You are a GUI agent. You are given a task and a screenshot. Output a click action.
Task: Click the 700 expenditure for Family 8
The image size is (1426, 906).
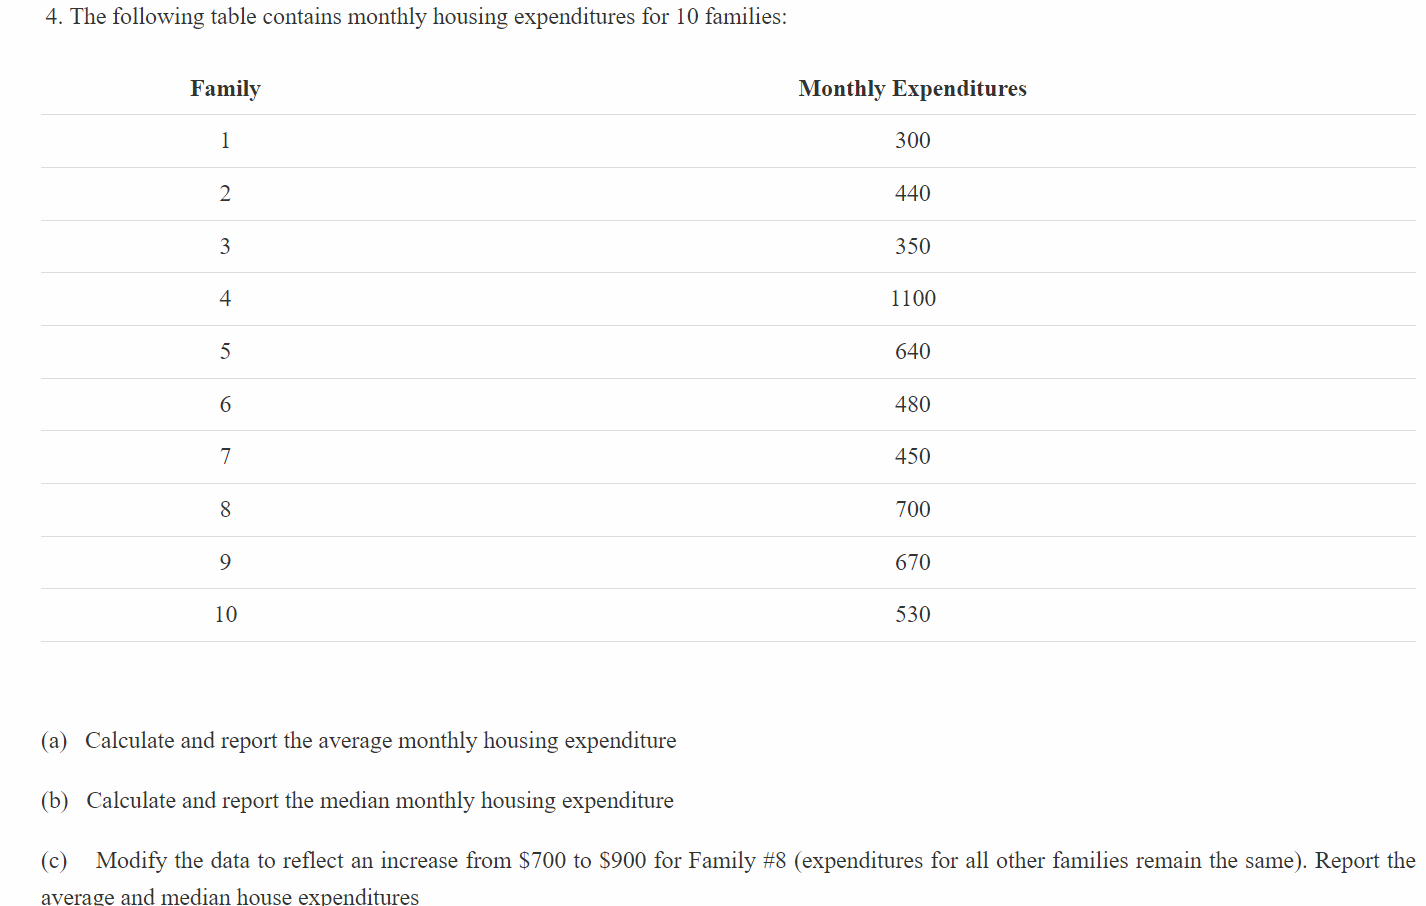click(x=912, y=510)
